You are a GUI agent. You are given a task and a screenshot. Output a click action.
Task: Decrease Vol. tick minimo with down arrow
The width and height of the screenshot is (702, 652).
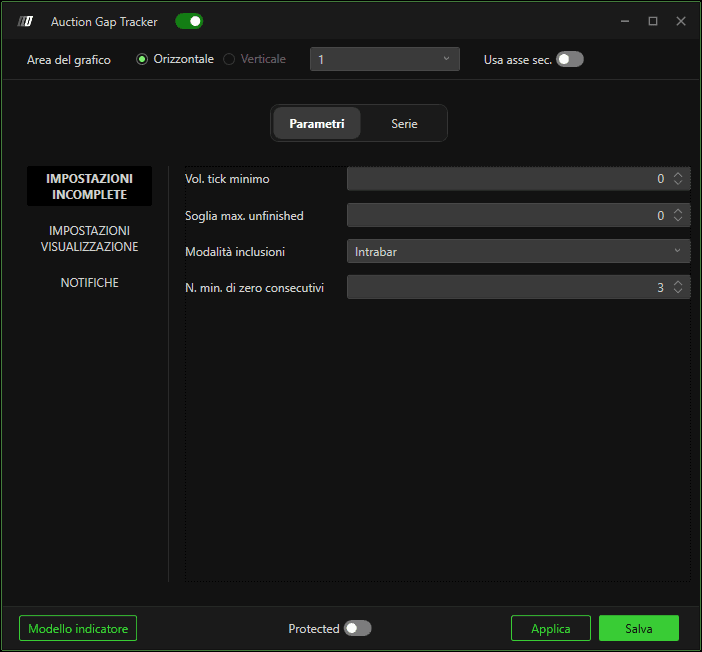pyautogui.click(x=678, y=182)
